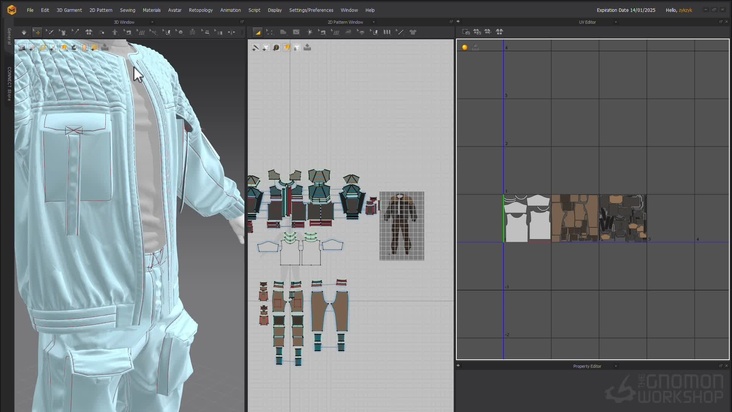The width and height of the screenshot is (732, 412).
Task: Open the 3D Garment menu
Action: point(69,10)
